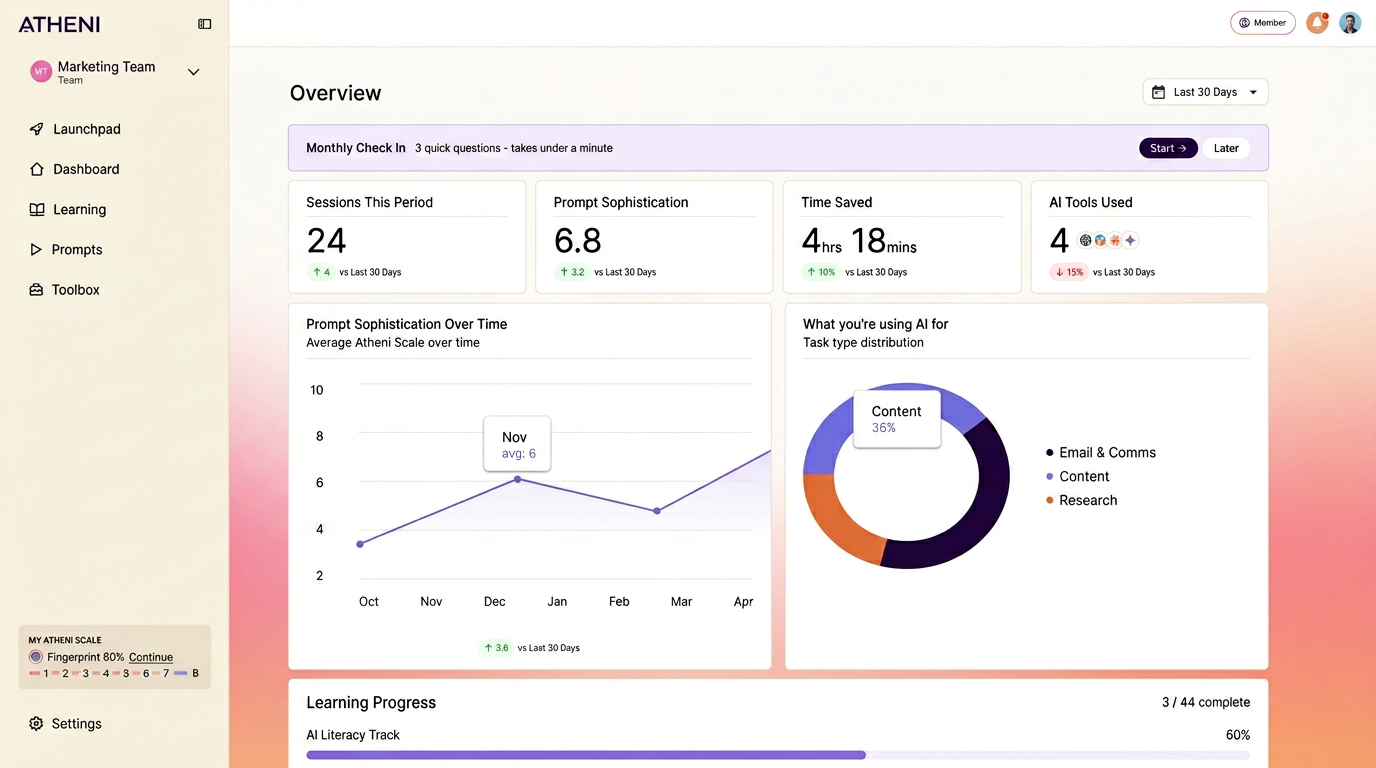Image resolution: width=1376 pixels, height=768 pixels.
Task: Click the Marketing Team MT avatar
Action: click(x=41, y=72)
